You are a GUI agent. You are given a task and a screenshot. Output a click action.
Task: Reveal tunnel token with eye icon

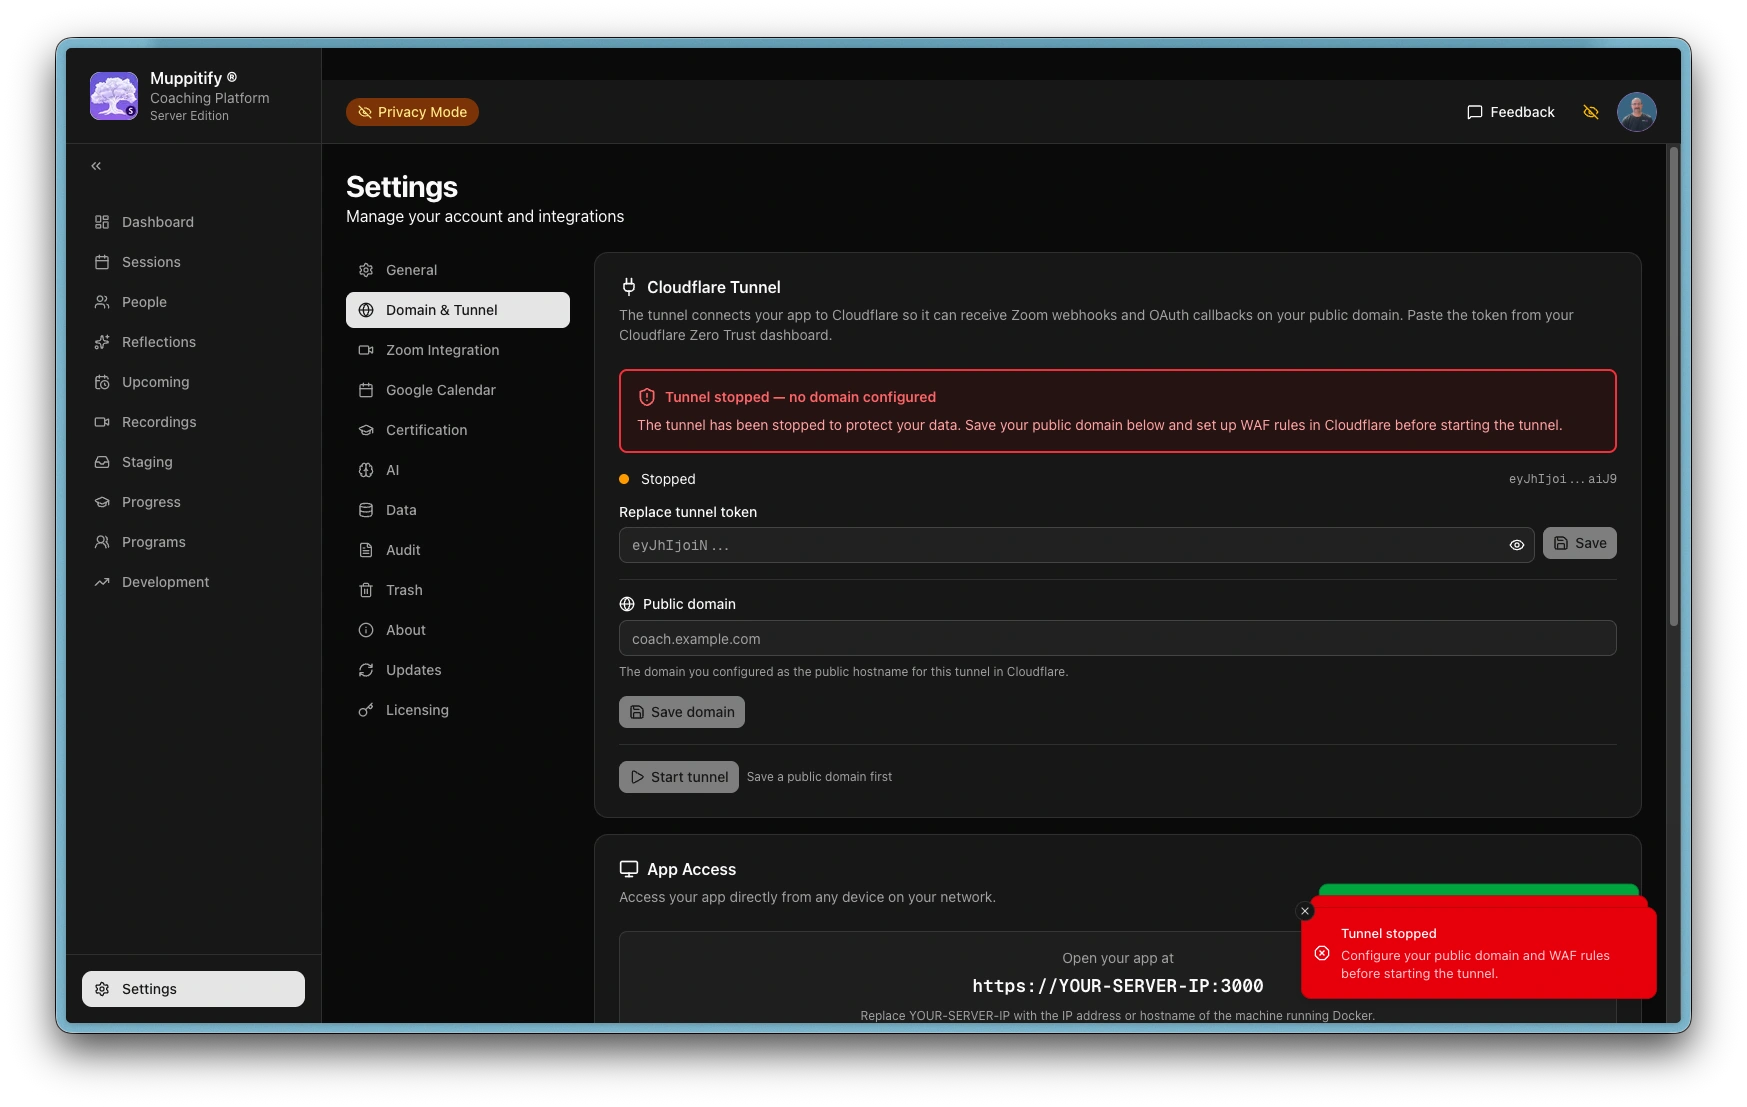coord(1516,545)
